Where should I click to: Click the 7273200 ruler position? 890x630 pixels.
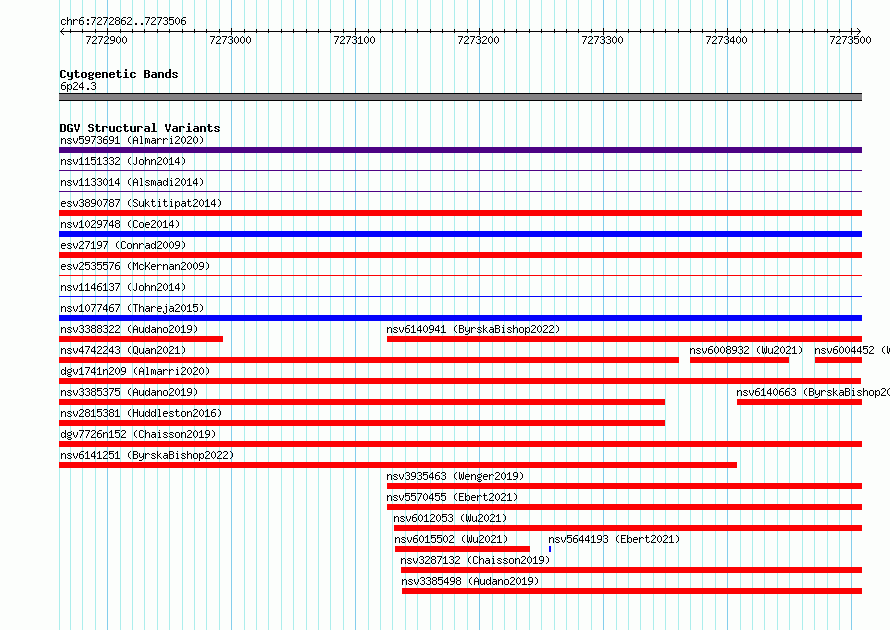click(478, 40)
